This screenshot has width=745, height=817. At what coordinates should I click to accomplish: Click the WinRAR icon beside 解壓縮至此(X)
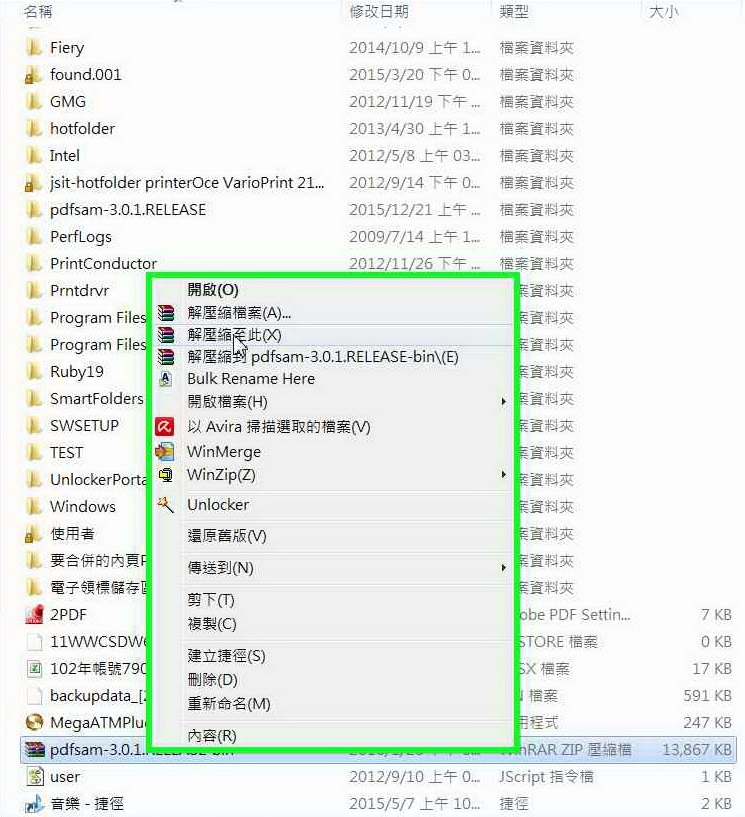[166, 335]
